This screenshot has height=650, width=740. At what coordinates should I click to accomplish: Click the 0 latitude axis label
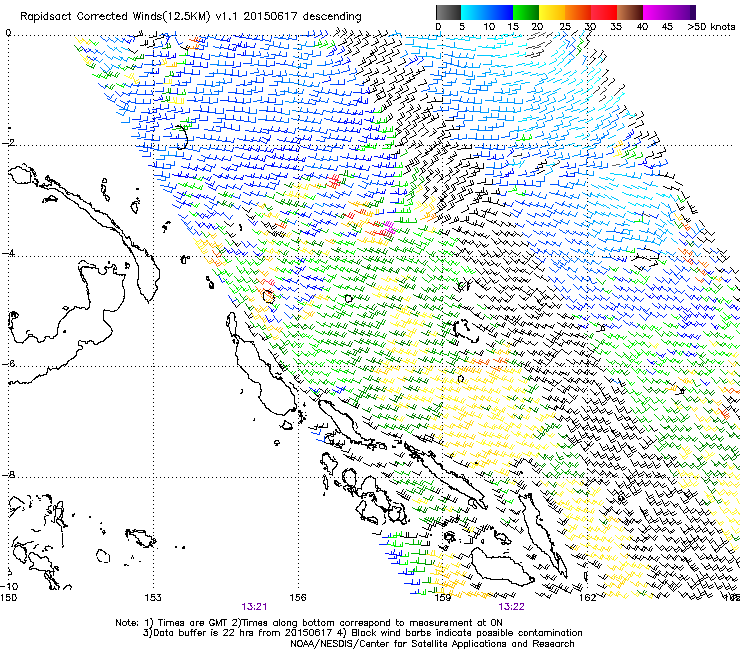8,33
